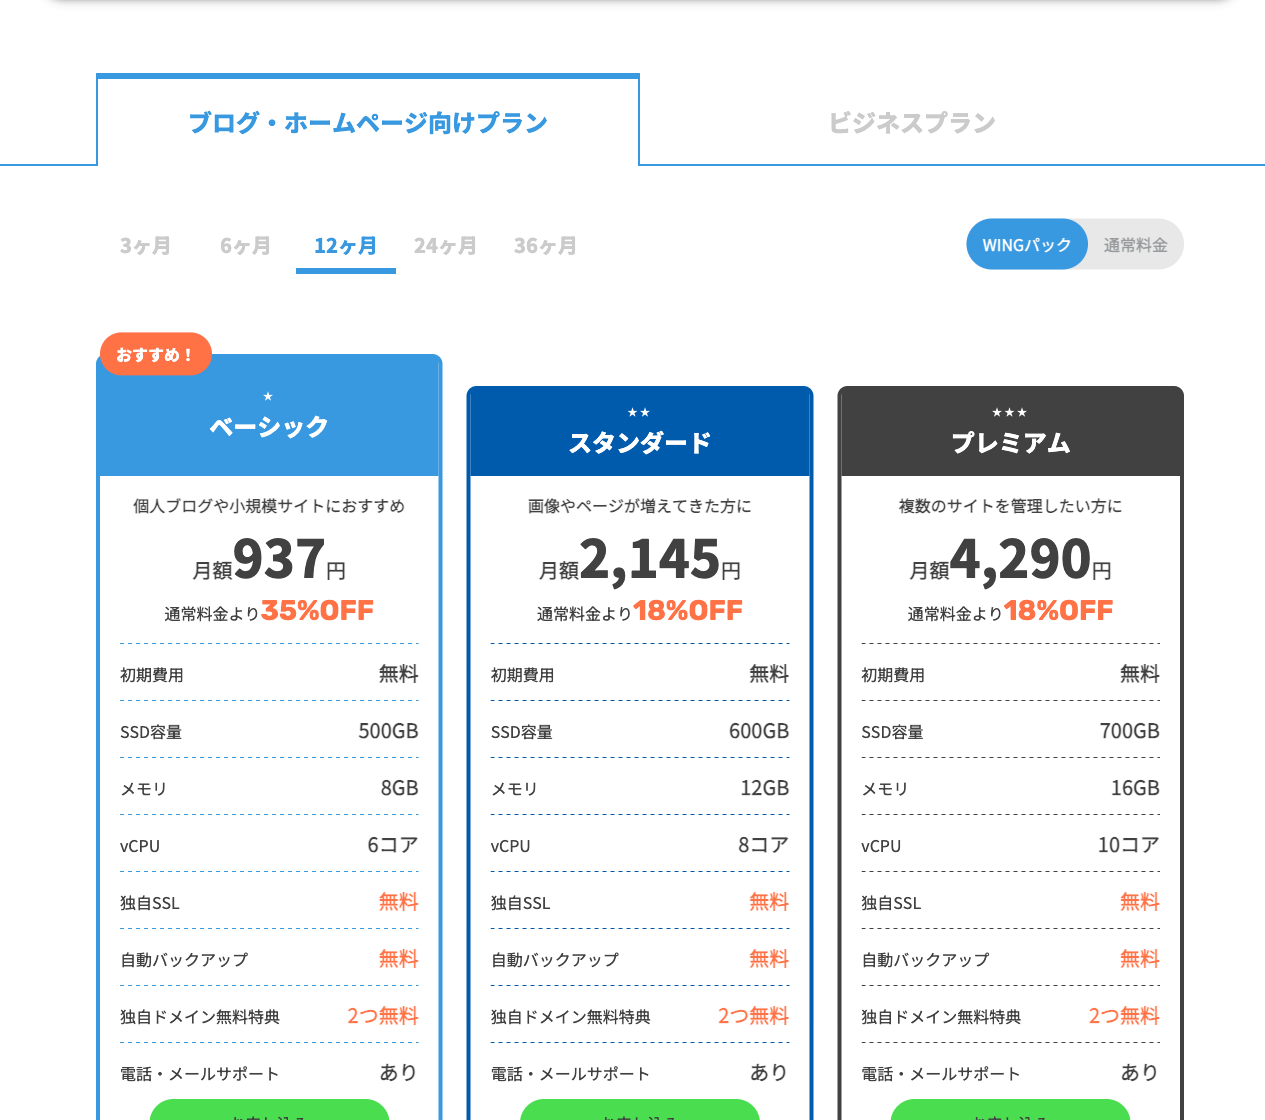Switch to the ビジネスプラン tab

[912, 122]
